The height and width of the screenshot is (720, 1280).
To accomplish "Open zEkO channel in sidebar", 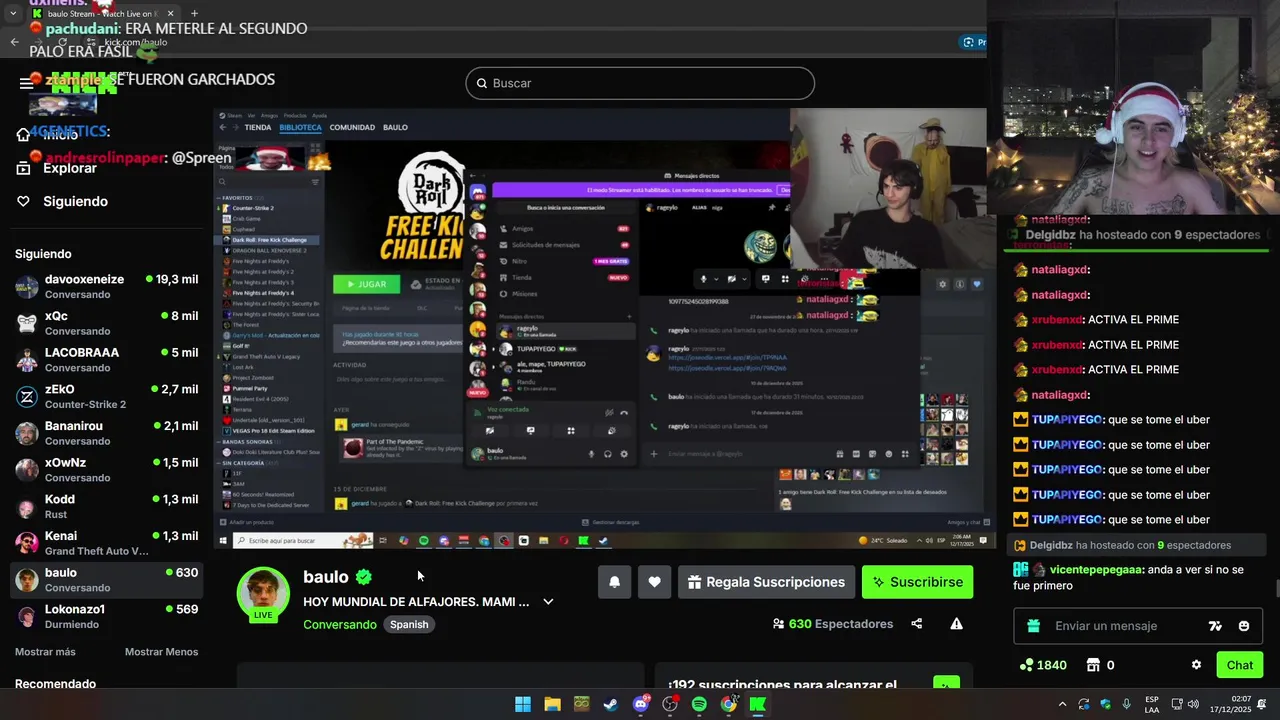I will click(105, 396).
